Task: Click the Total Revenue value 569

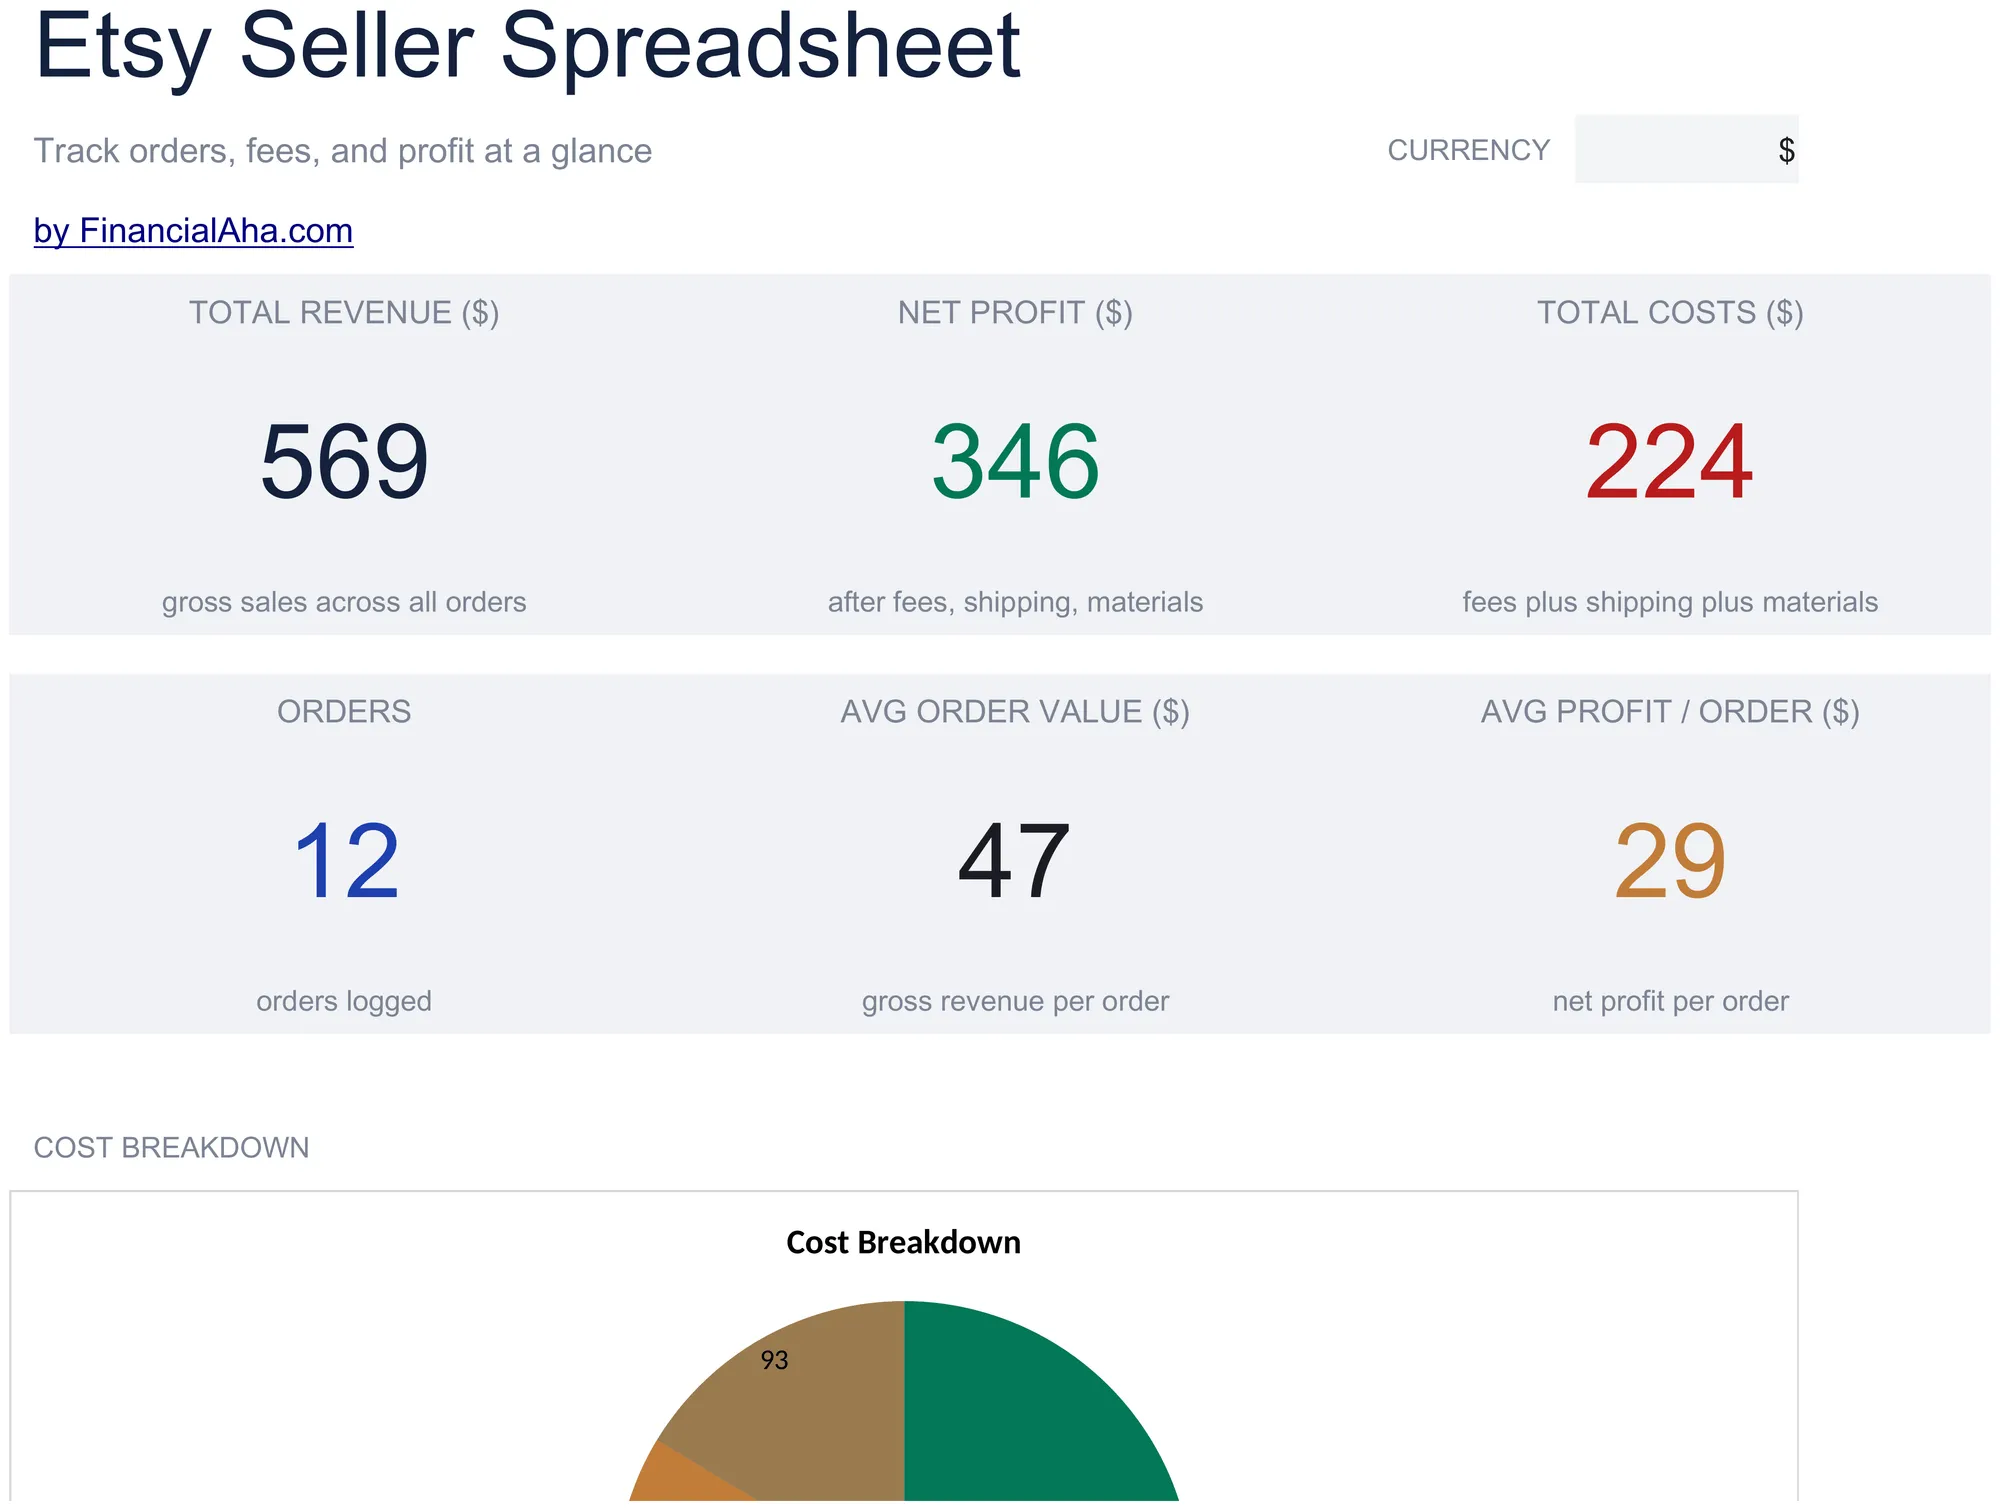Action: coord(344,462)
